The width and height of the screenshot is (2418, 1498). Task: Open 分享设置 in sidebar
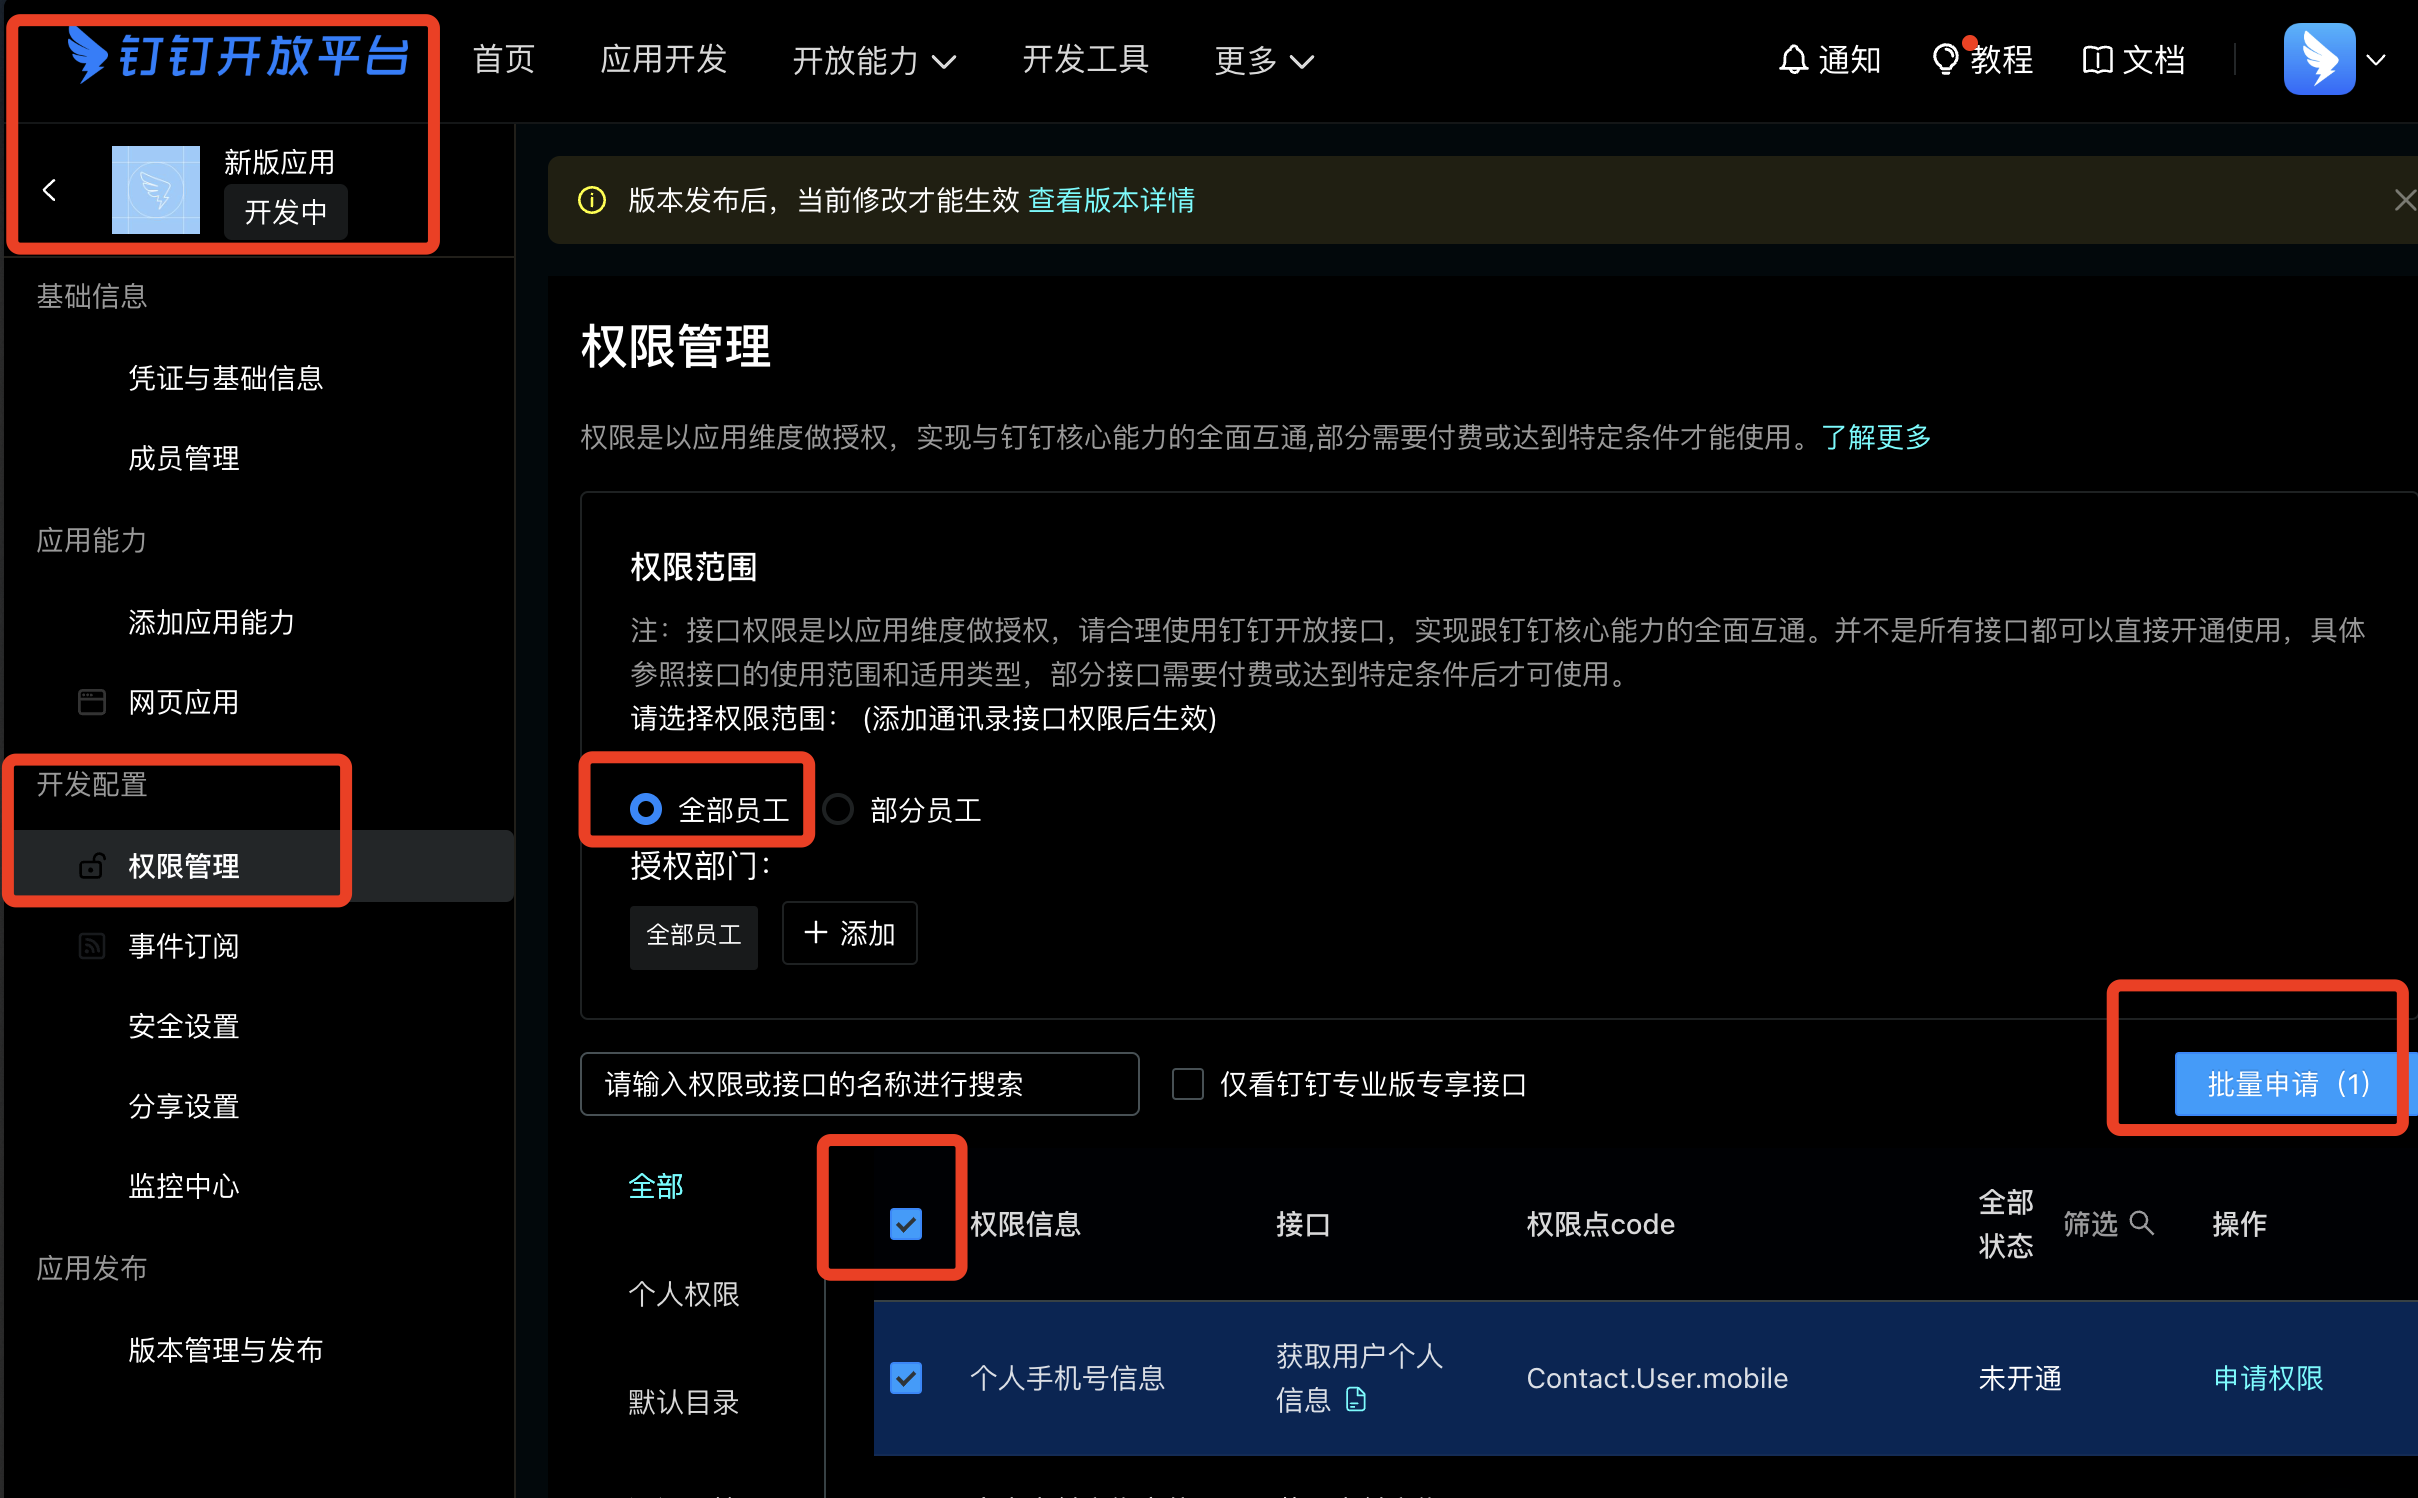click(x=184, y=1106)
